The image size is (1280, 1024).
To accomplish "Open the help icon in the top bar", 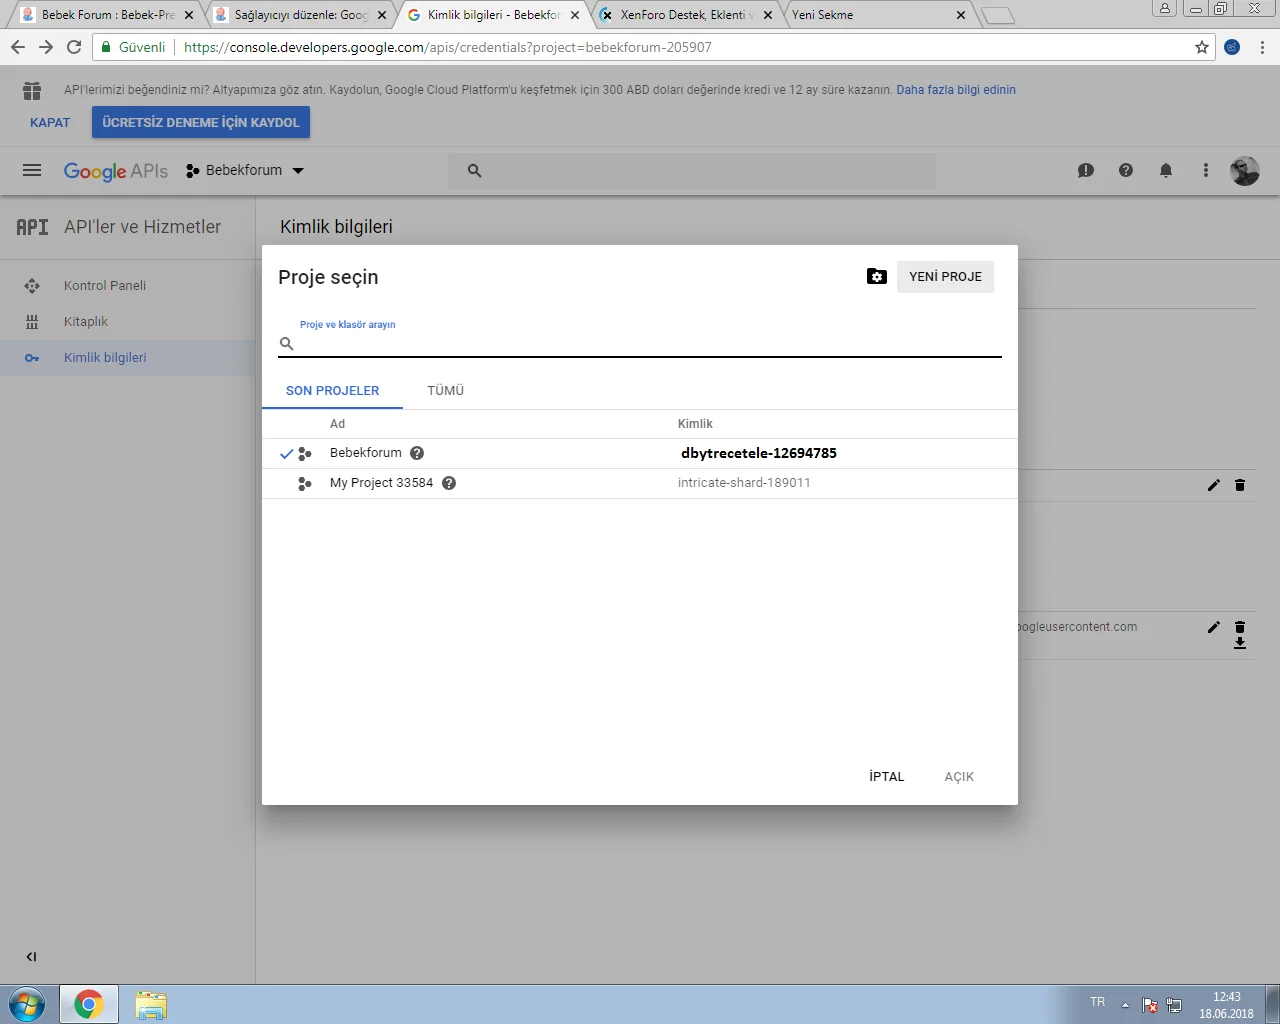I will pos(1125,170).
